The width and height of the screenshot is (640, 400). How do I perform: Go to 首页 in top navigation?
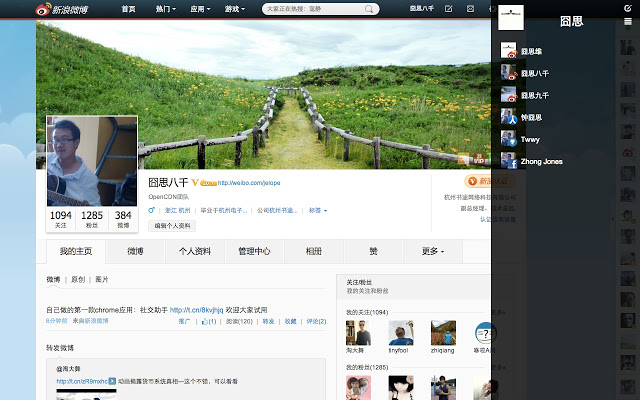(x=128, y=9)
